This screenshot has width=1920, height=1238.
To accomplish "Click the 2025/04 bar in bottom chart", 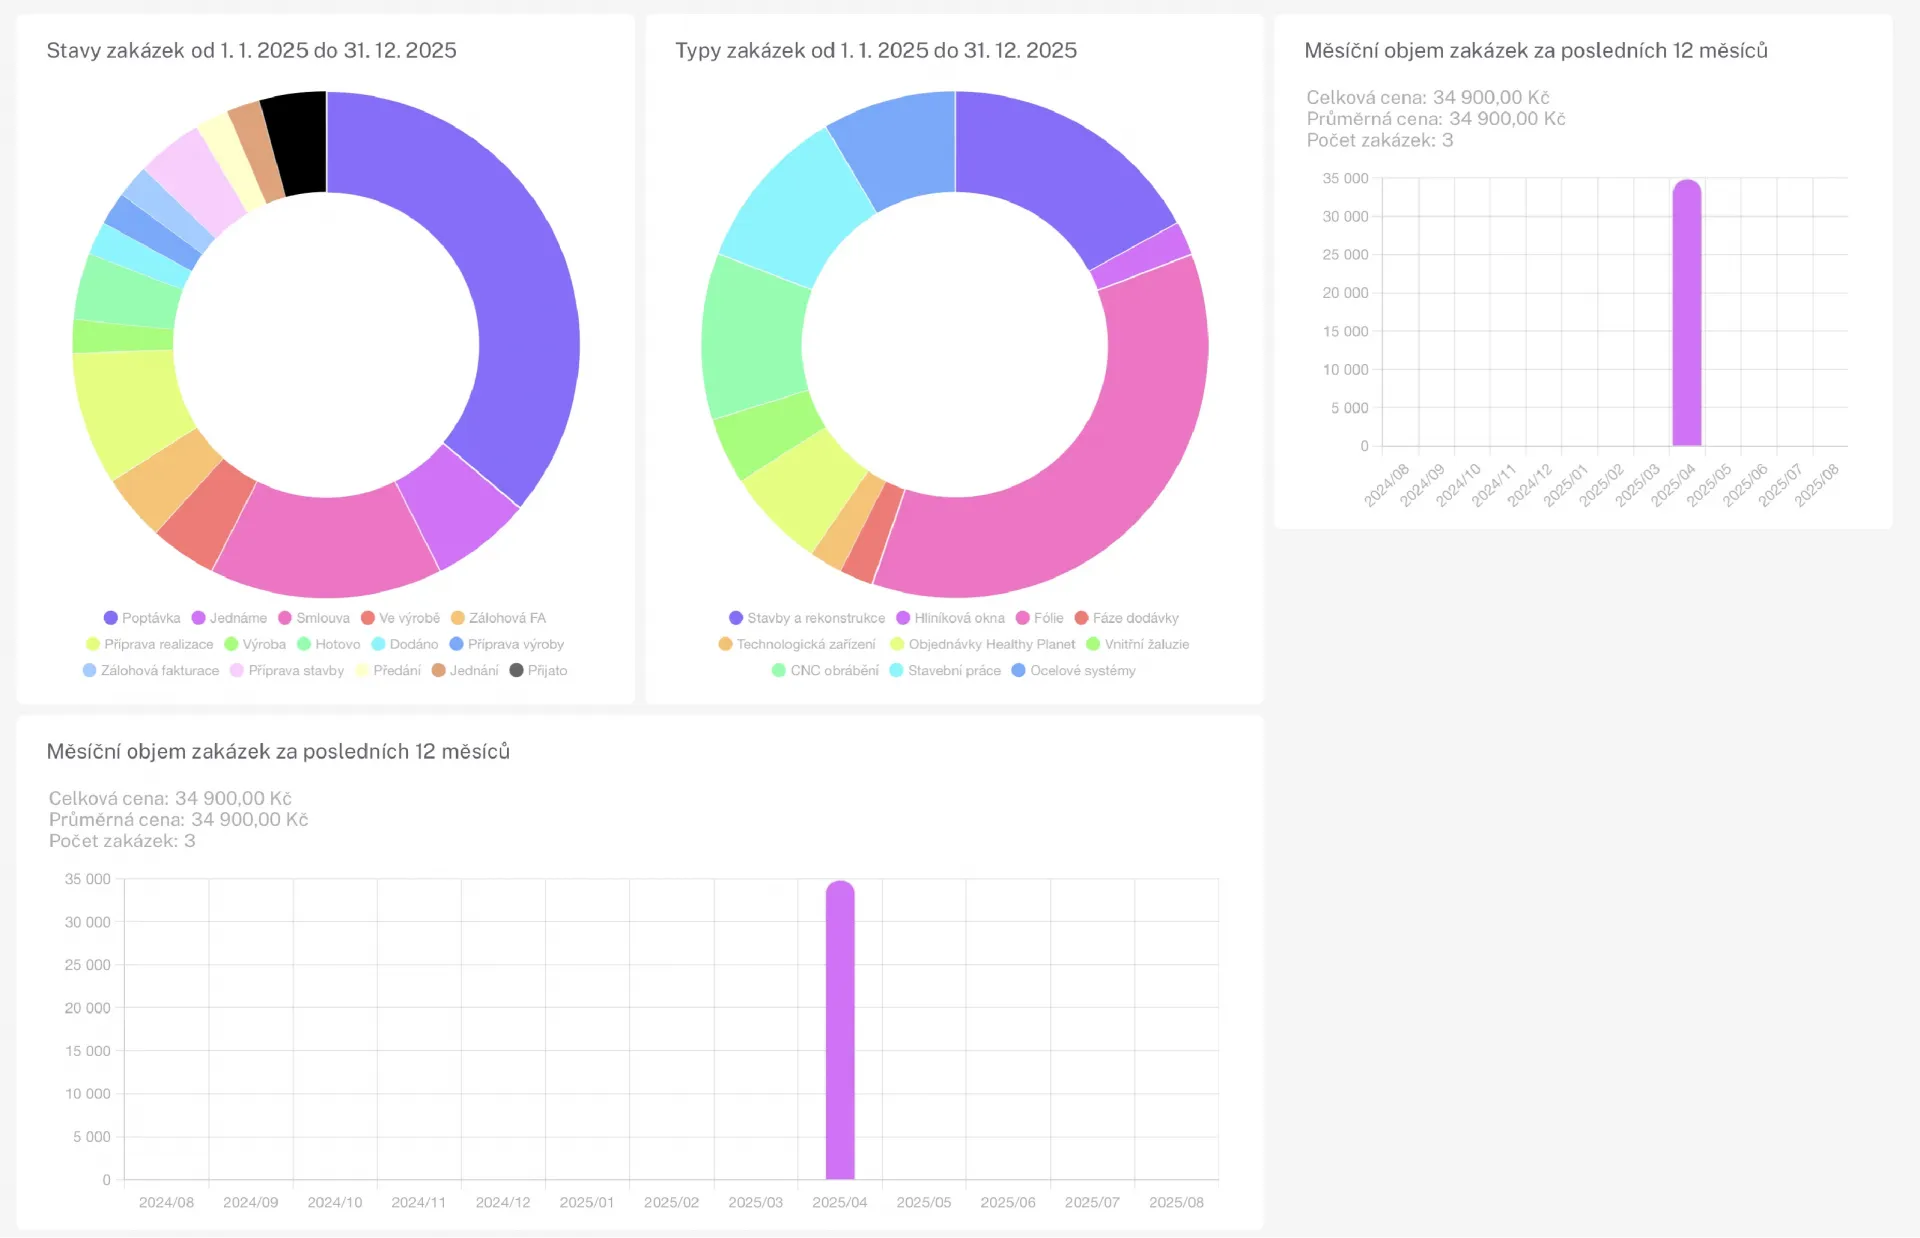I will click(x=840, y=1030).
